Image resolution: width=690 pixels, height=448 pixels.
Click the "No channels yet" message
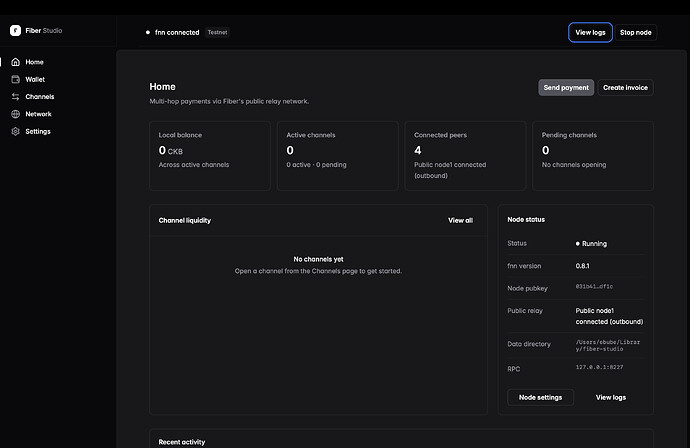[318, 259]
